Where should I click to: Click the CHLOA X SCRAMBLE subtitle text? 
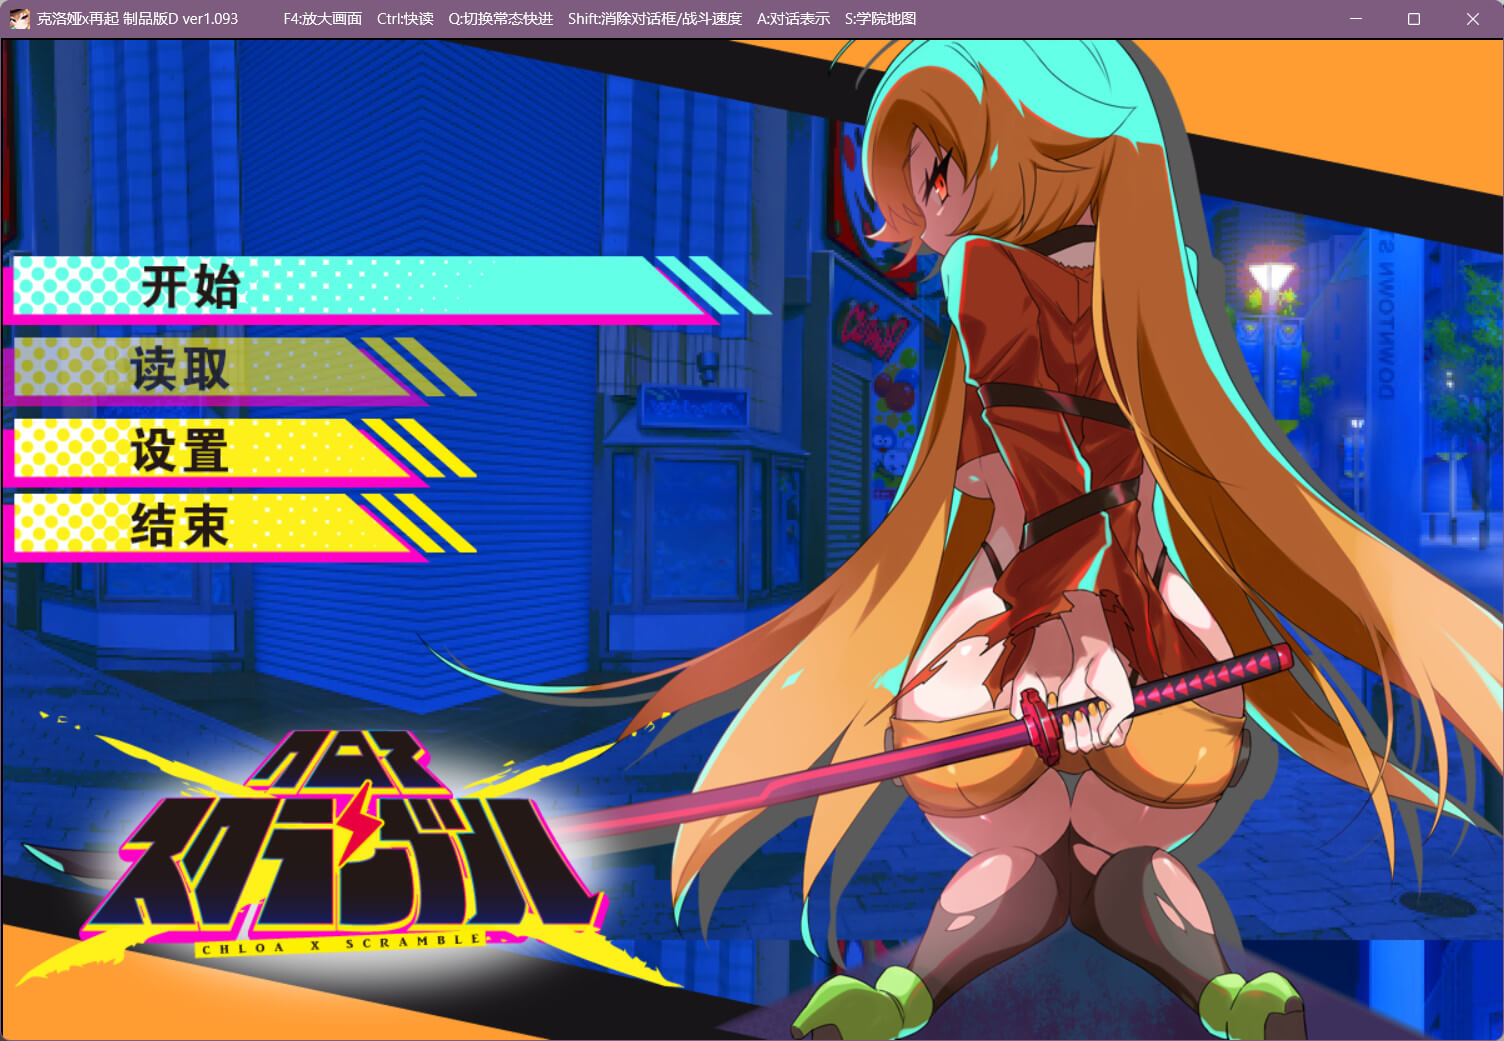[342, 944]
